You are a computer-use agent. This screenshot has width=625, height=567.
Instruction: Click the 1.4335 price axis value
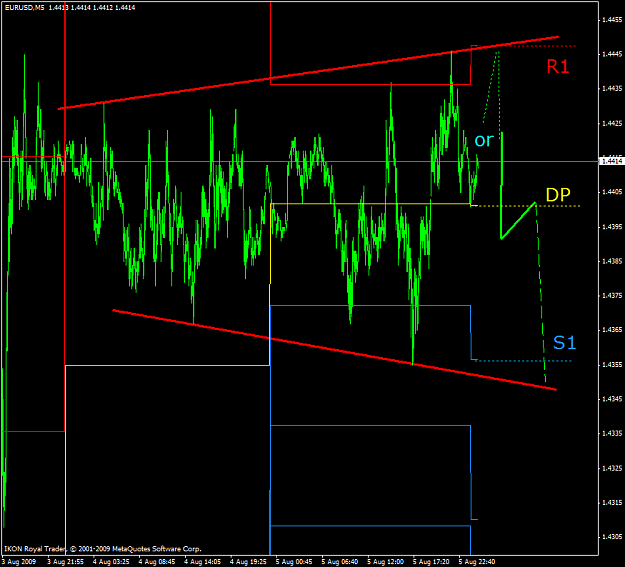[x=612, y=433]
